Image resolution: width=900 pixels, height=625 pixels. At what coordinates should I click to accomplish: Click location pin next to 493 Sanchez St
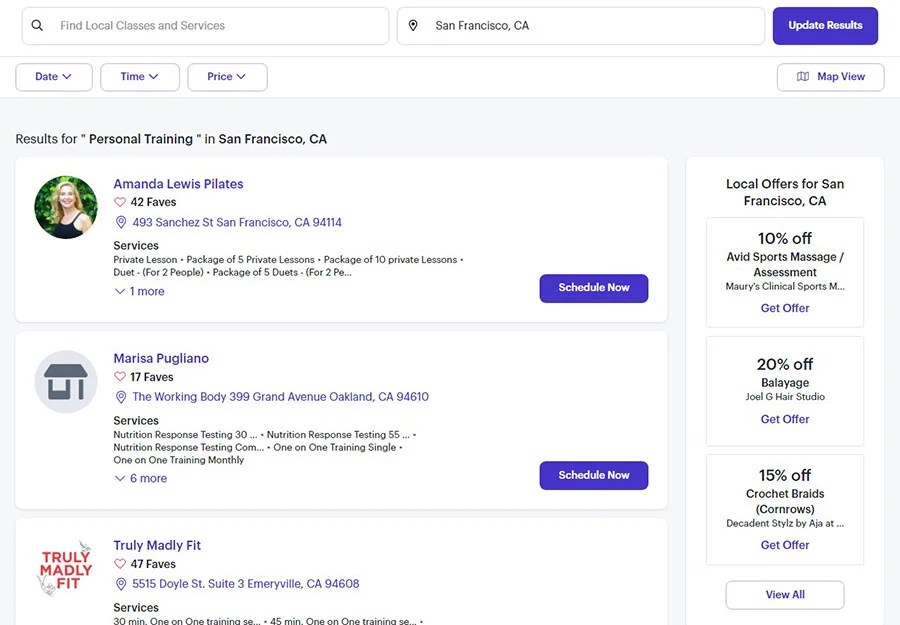[x=121, y=222]
